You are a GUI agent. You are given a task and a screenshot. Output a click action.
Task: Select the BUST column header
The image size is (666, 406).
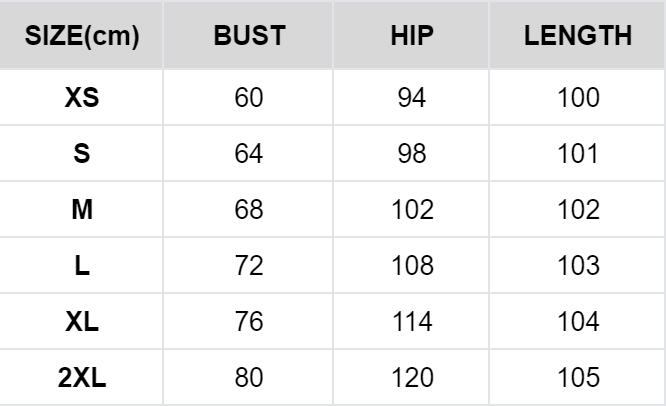tap(249, 37)
